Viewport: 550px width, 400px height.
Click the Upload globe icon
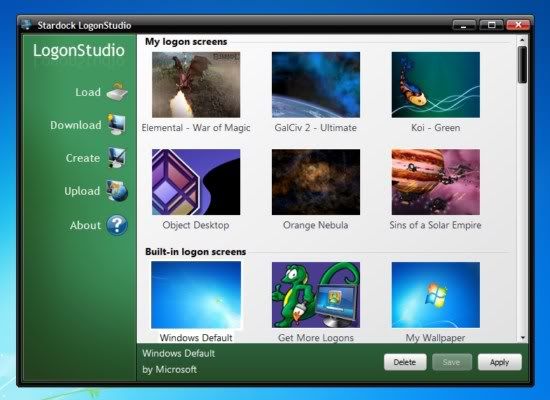[x=117, y=191]
